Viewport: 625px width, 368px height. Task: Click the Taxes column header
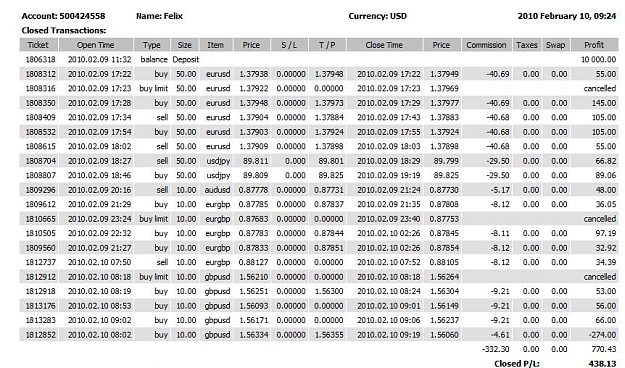527,45
